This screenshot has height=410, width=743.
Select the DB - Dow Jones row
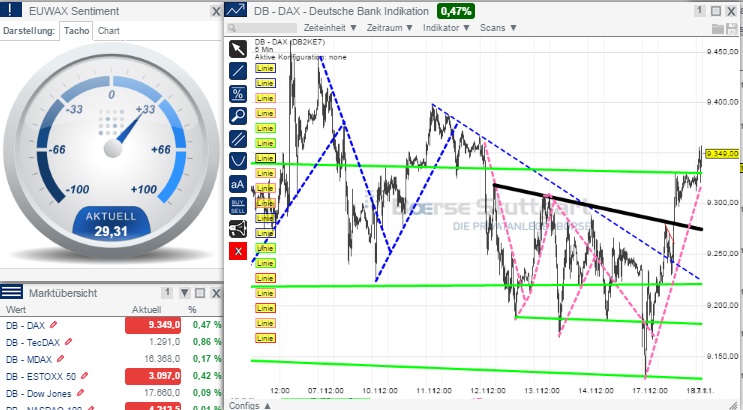[112, 393]
